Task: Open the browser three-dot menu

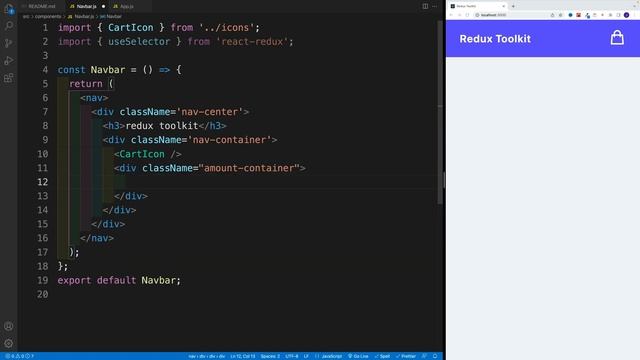Action: tap(635, 15)
